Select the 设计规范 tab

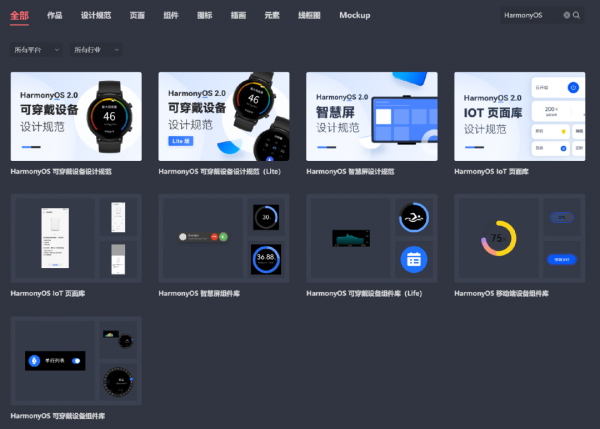point(96,15)
